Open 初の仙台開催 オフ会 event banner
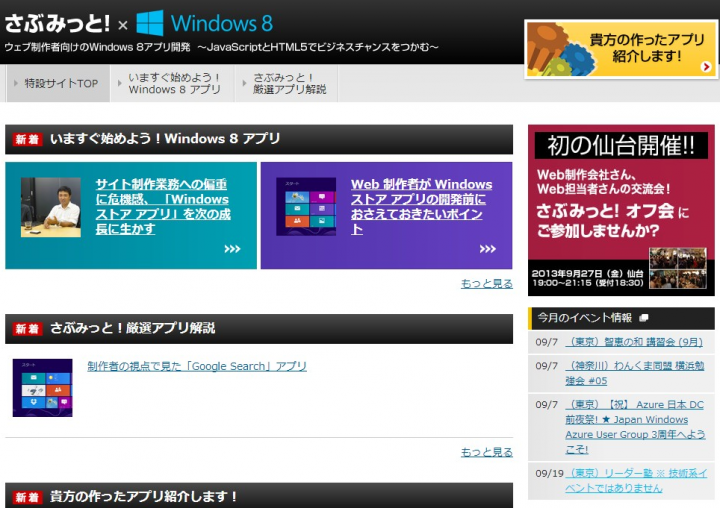 [x=621, y=210]
